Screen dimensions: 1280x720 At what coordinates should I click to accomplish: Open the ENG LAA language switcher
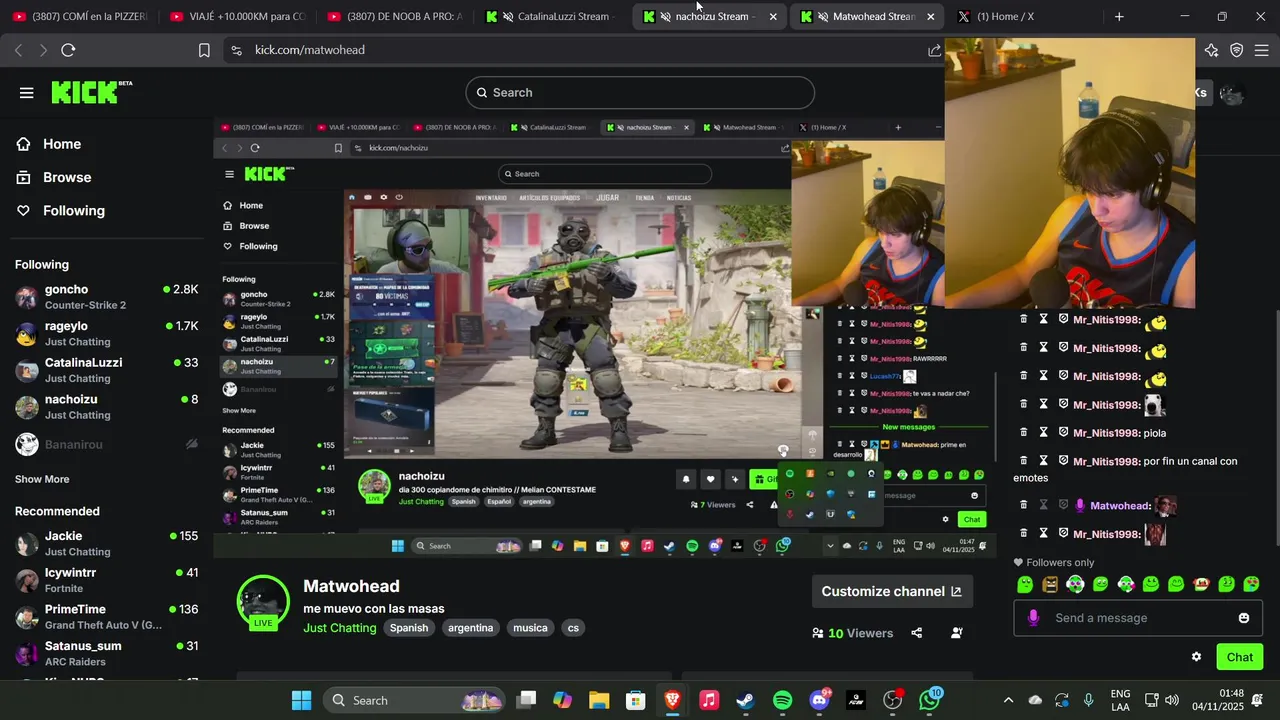(1121, 700)
